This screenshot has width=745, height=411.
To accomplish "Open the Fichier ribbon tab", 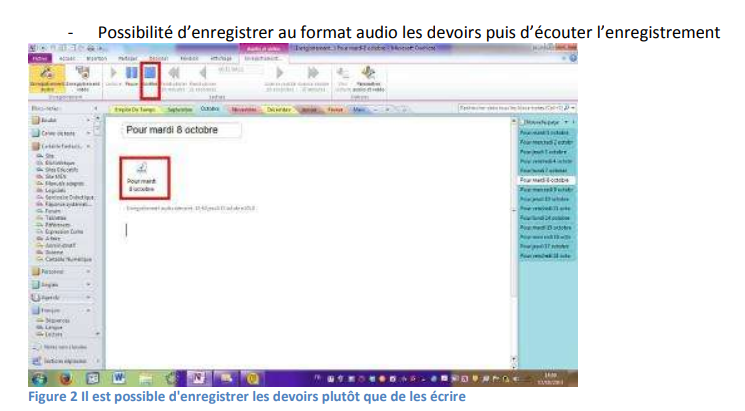I will tap(38, 57).
